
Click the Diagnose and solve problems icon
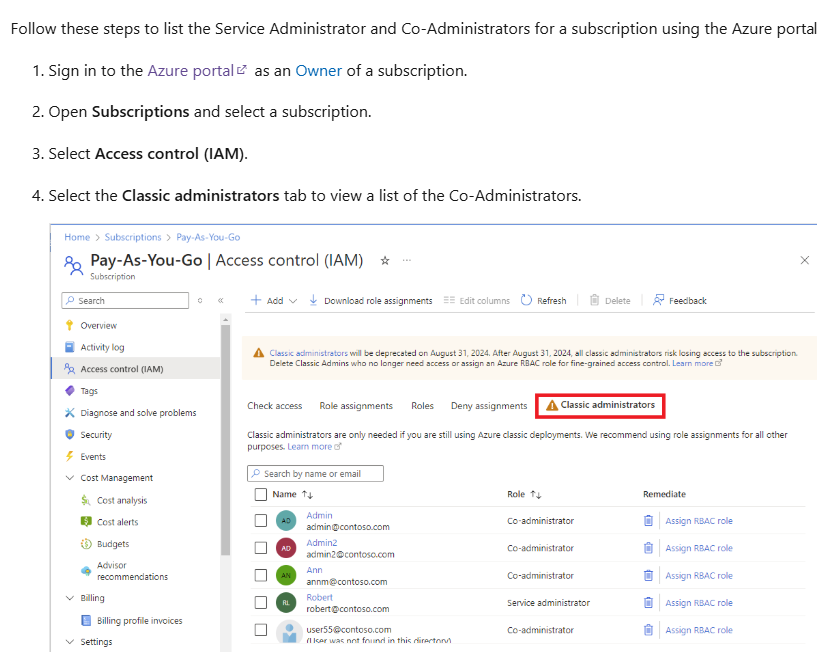[x=69, y=412]
